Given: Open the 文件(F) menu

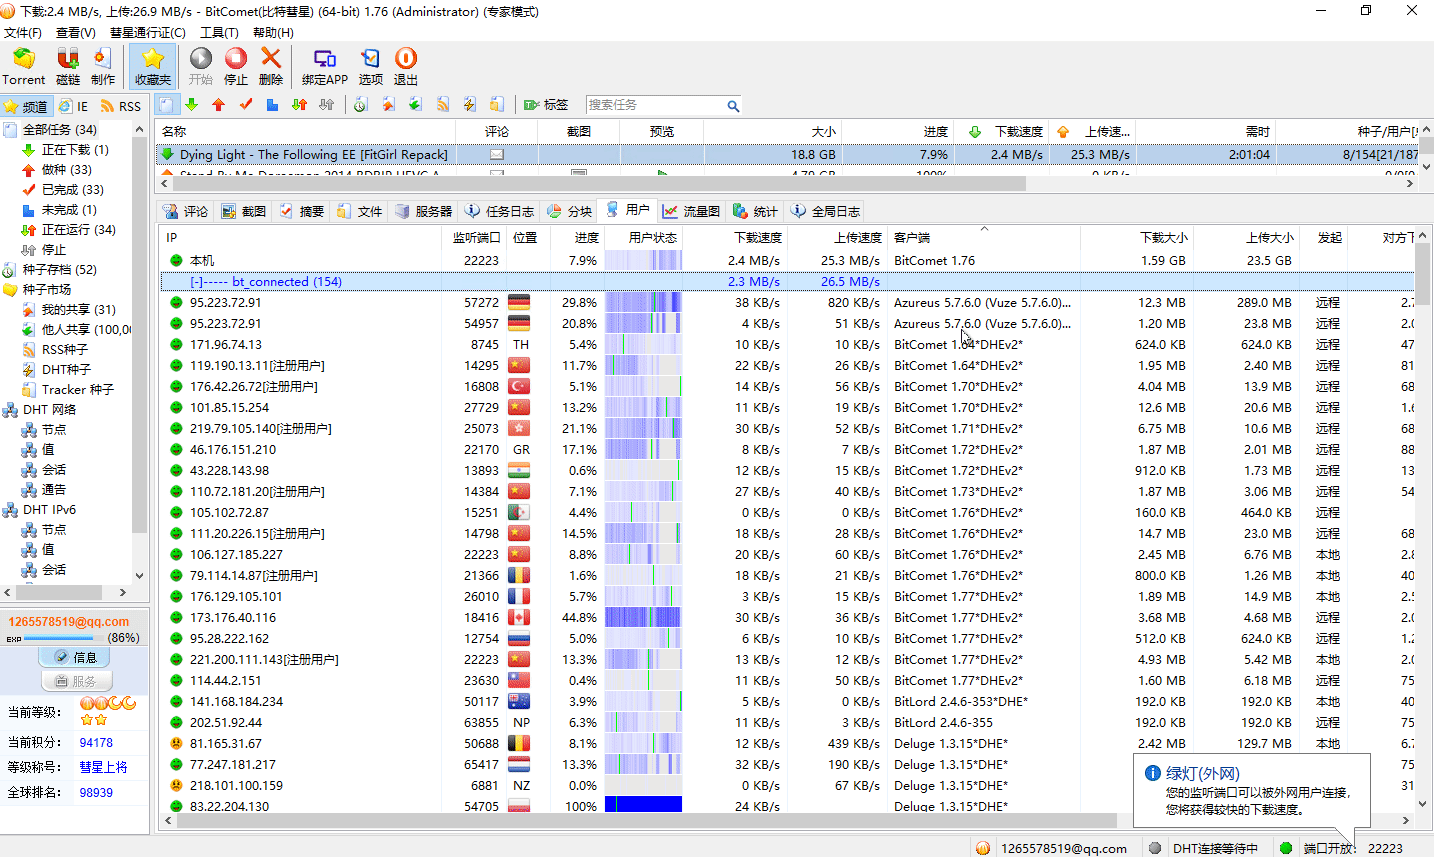Looking at the screenshot, I should [23, 32].
